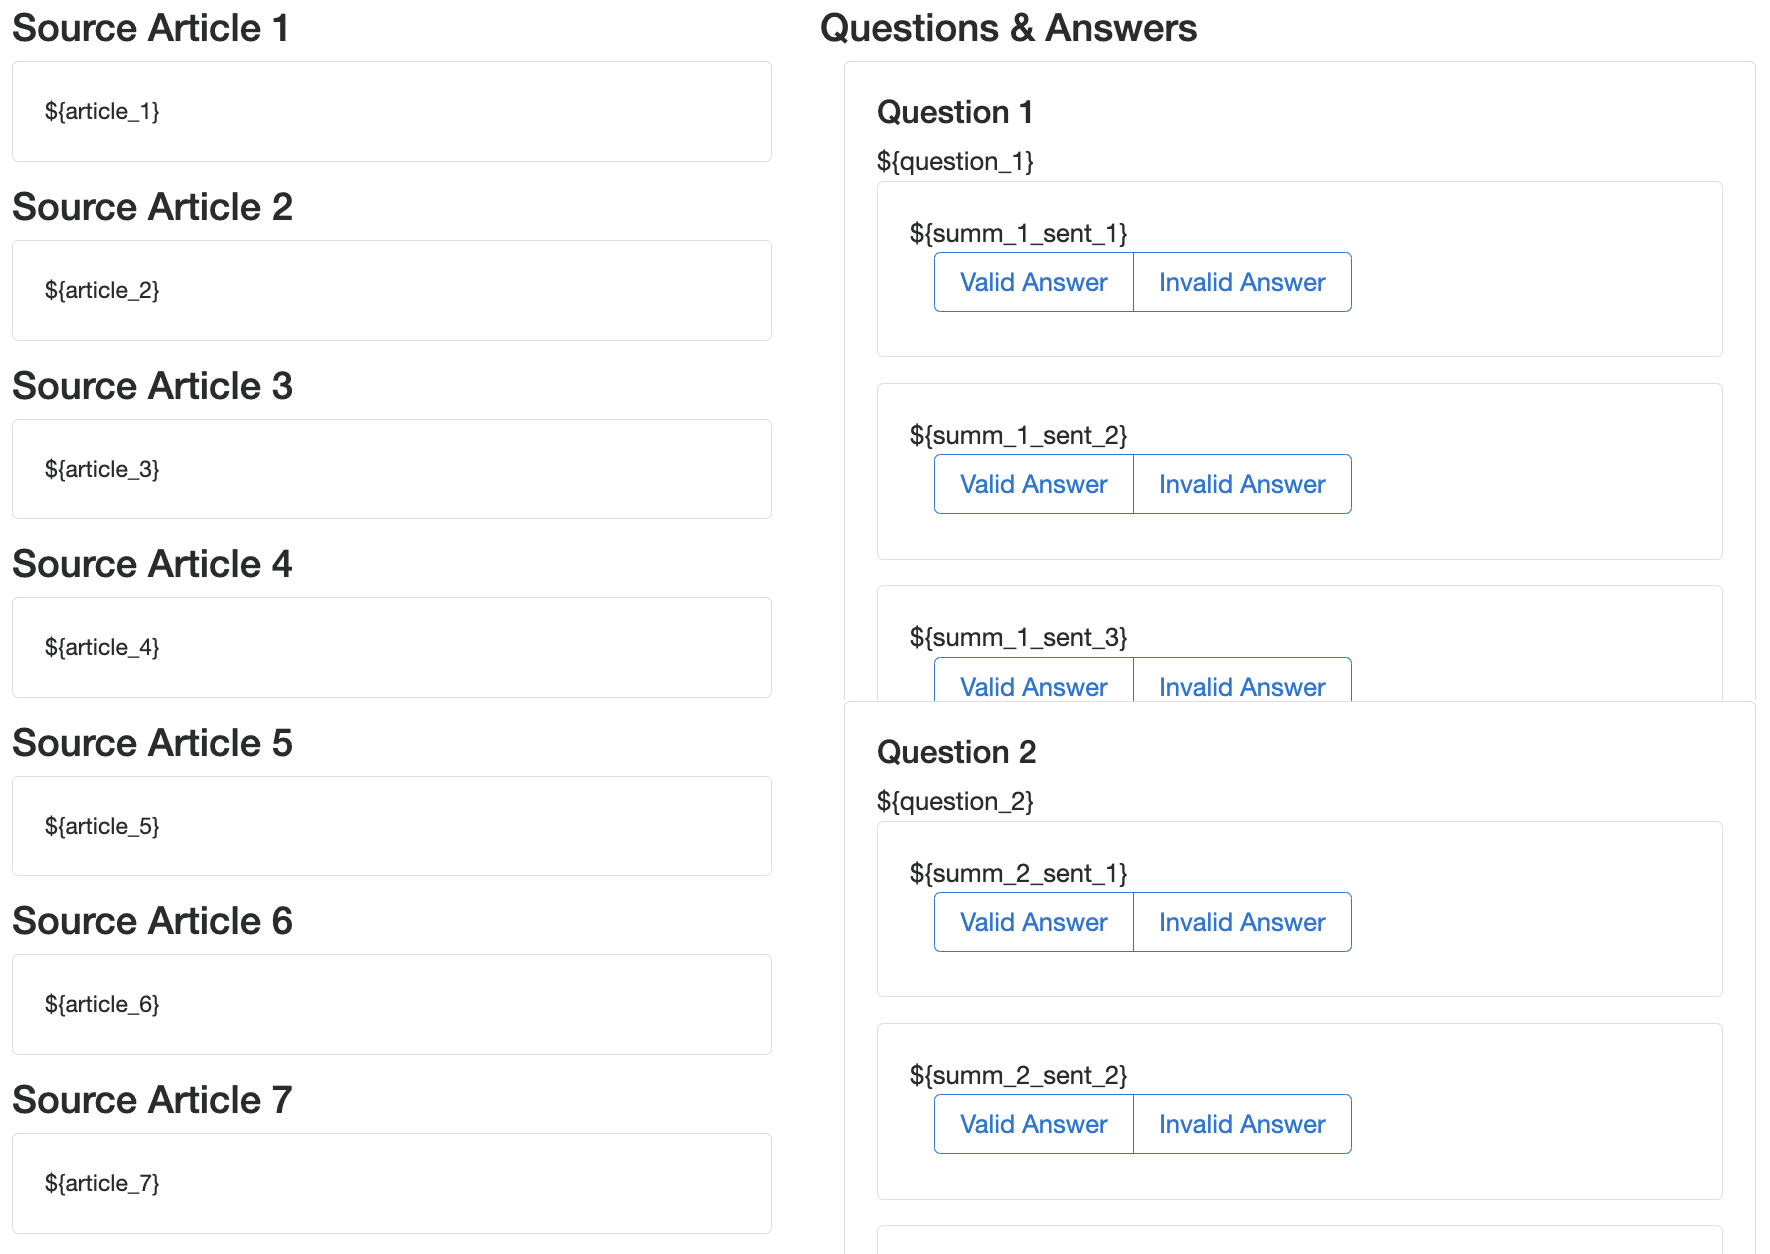Mark summ_1_sent_2 as Valid Answer
Screen dimensions: 1770x1254
(x=1033, y=484)
